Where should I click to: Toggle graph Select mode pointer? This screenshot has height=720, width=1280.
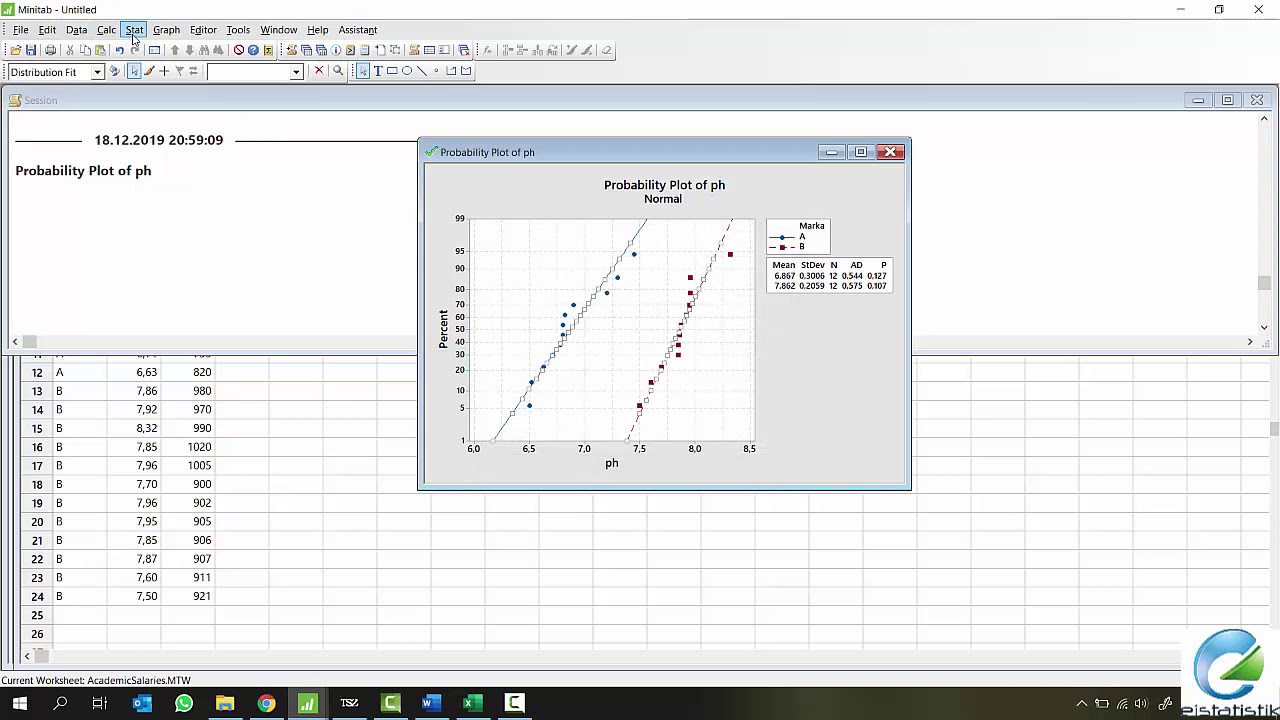134,71
